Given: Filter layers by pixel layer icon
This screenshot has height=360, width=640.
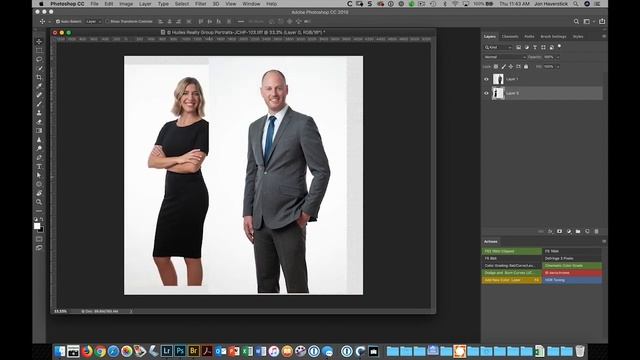Looking at the screenshot, I should (519, 47).
